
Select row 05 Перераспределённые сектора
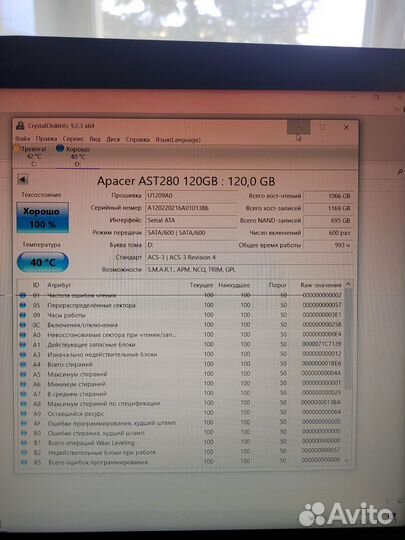[180, 305]
